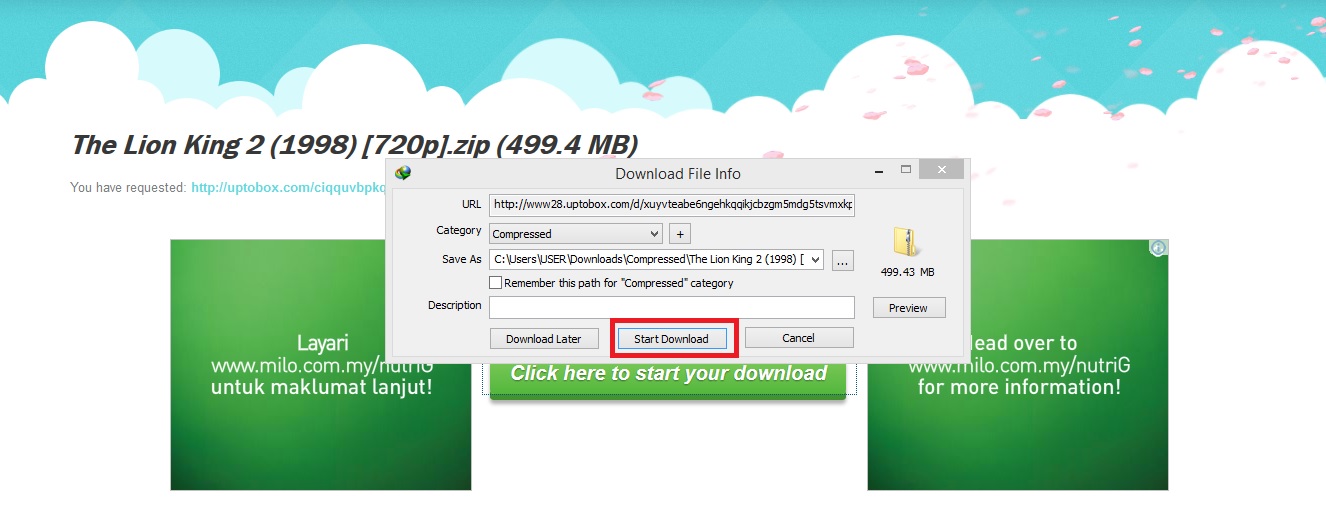Viewport: 1326px width, 516px height.
Task: Maximize the Download File Info dialog
Action: point(905,170)
